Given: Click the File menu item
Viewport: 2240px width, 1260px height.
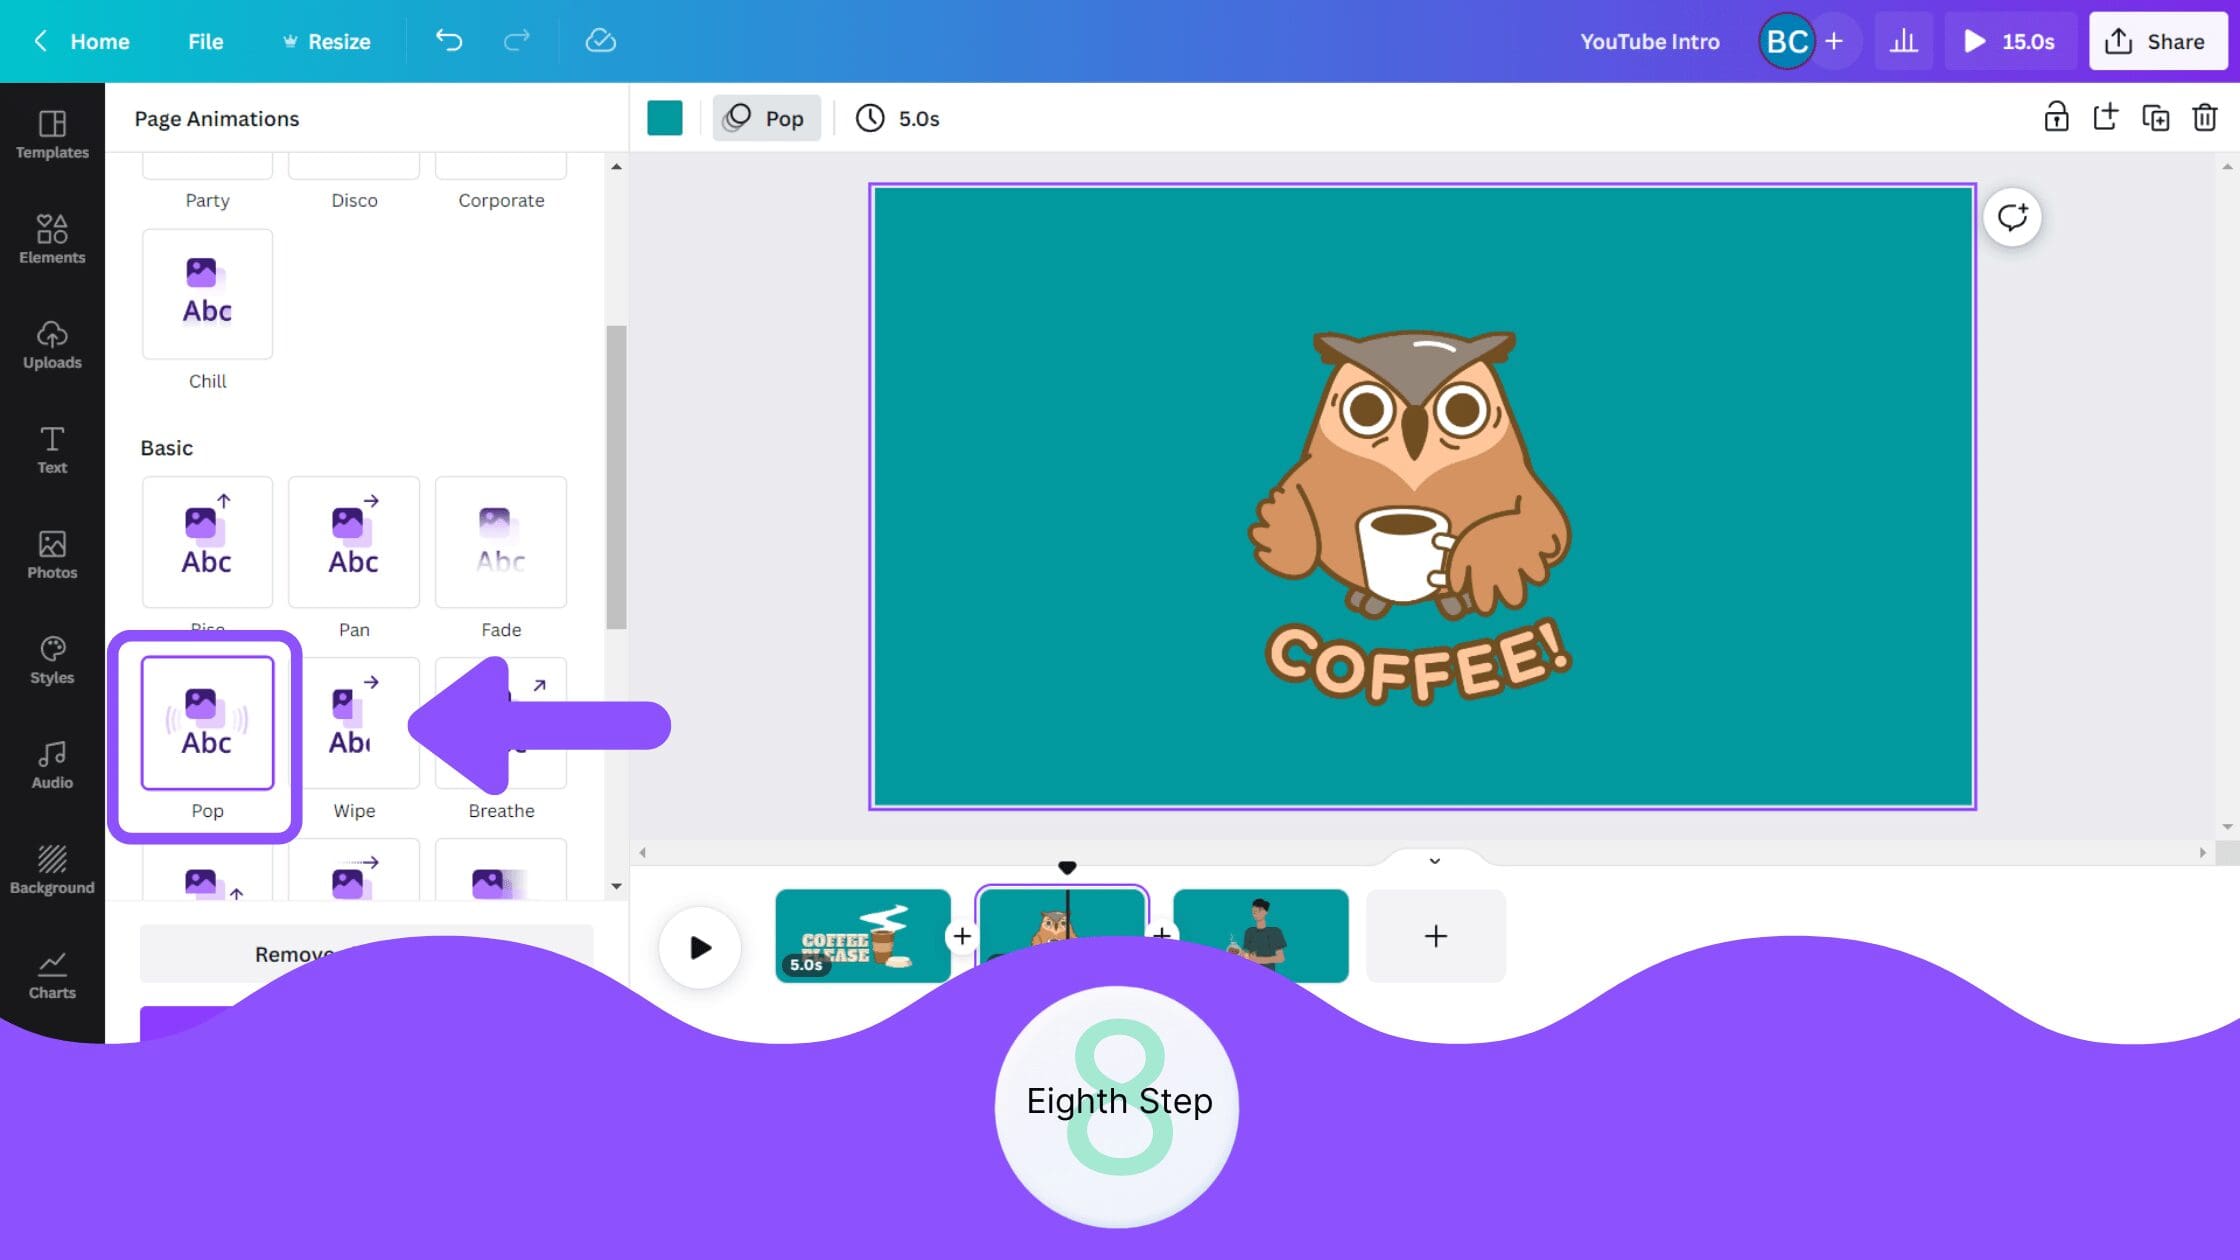Looking at the screenshot, I should [206, 42].
